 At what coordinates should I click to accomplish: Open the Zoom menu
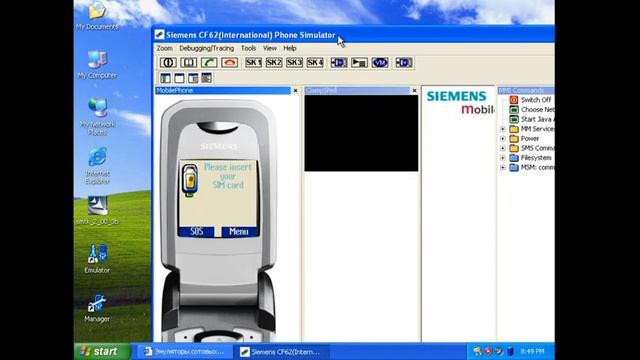click(164, 48)
